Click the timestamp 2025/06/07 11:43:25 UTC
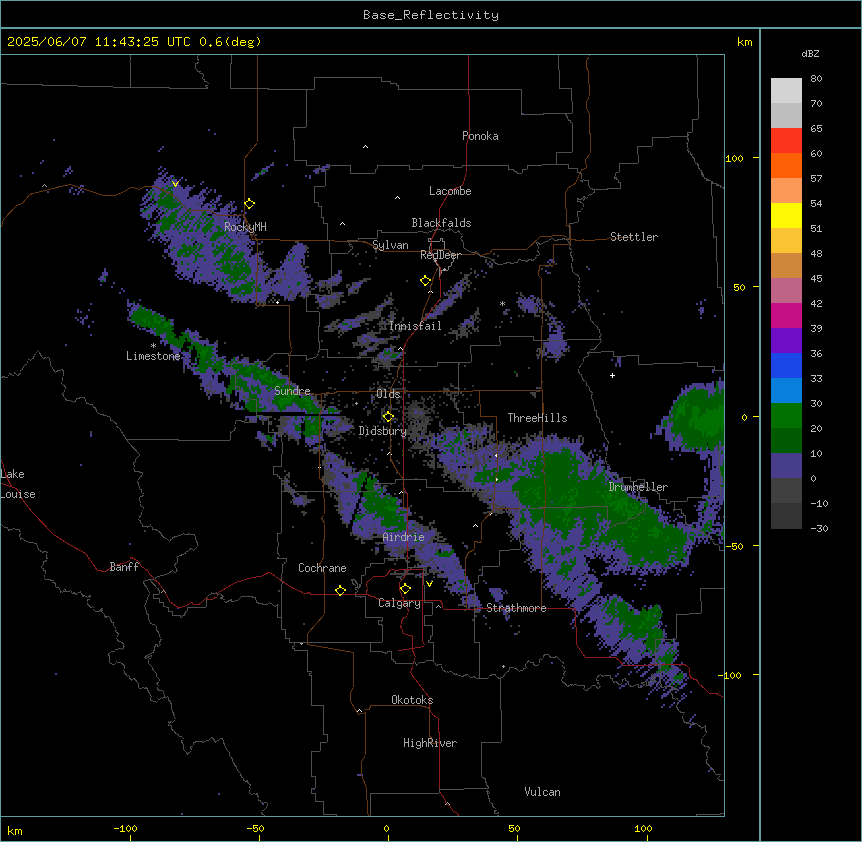 (98, 42)
